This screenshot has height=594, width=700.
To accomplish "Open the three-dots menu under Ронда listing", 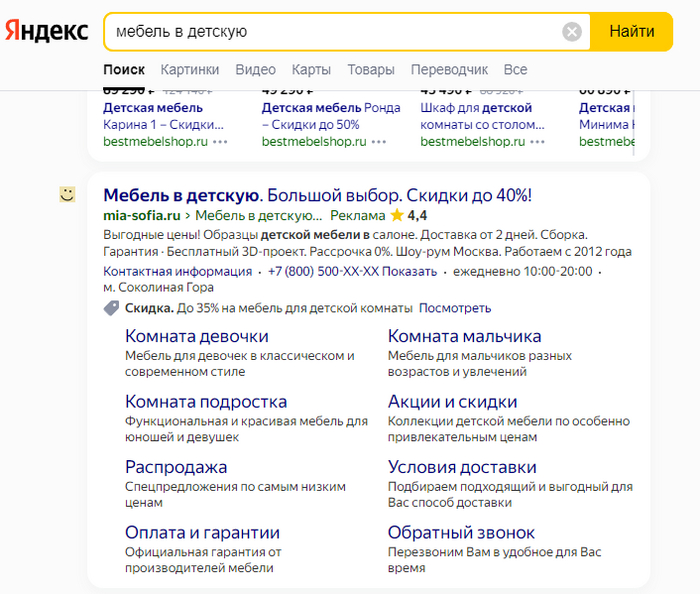I will 379,142.
